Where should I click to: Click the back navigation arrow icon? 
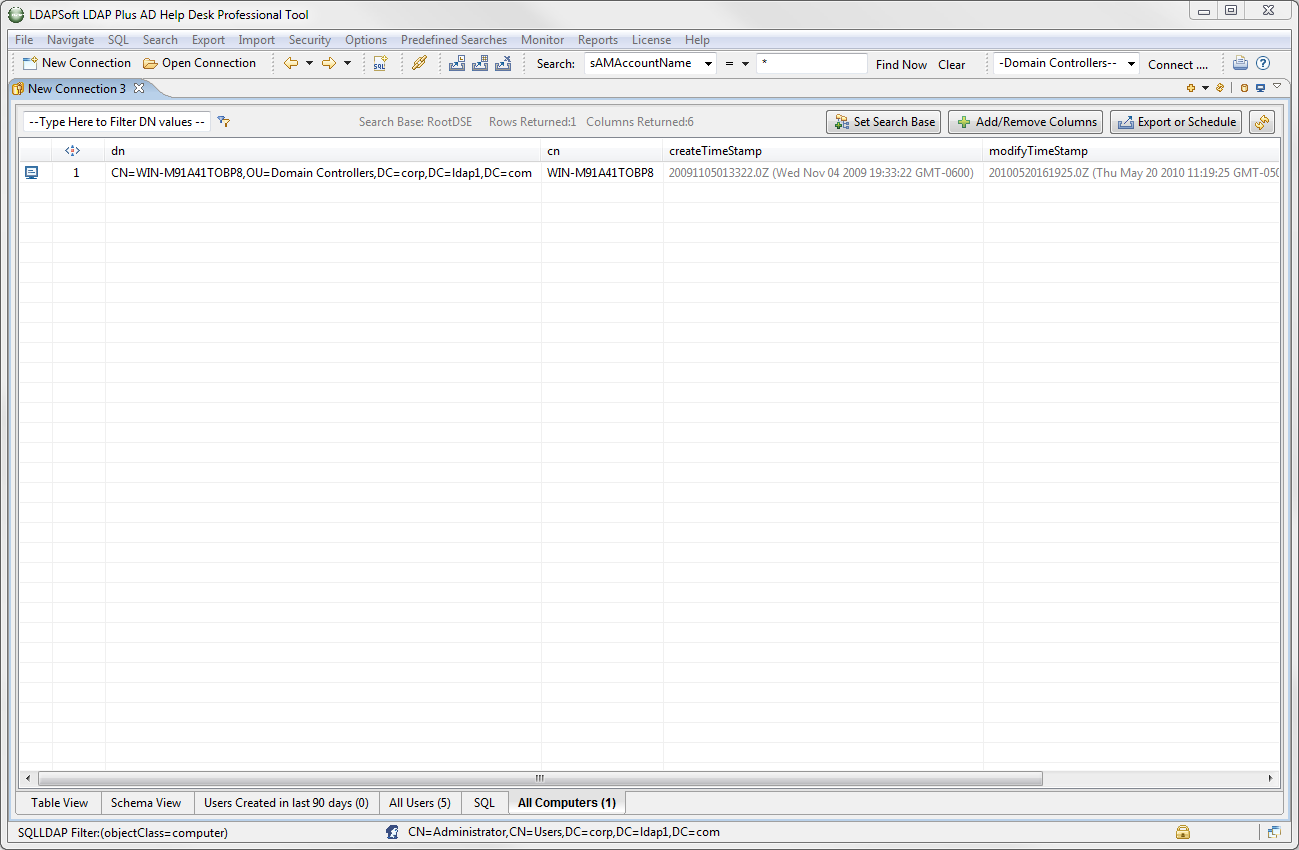pos(291,64)
